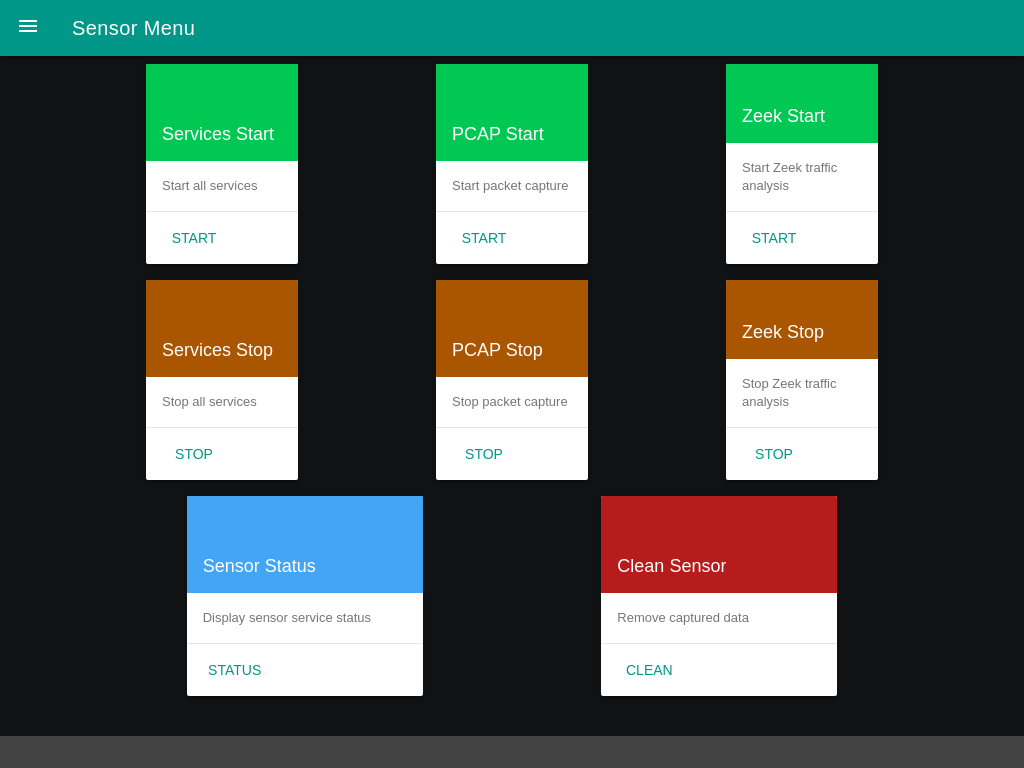Click the Remove captured data description
The width and height of the screenshot is (1024, 768).
(682, 618)
